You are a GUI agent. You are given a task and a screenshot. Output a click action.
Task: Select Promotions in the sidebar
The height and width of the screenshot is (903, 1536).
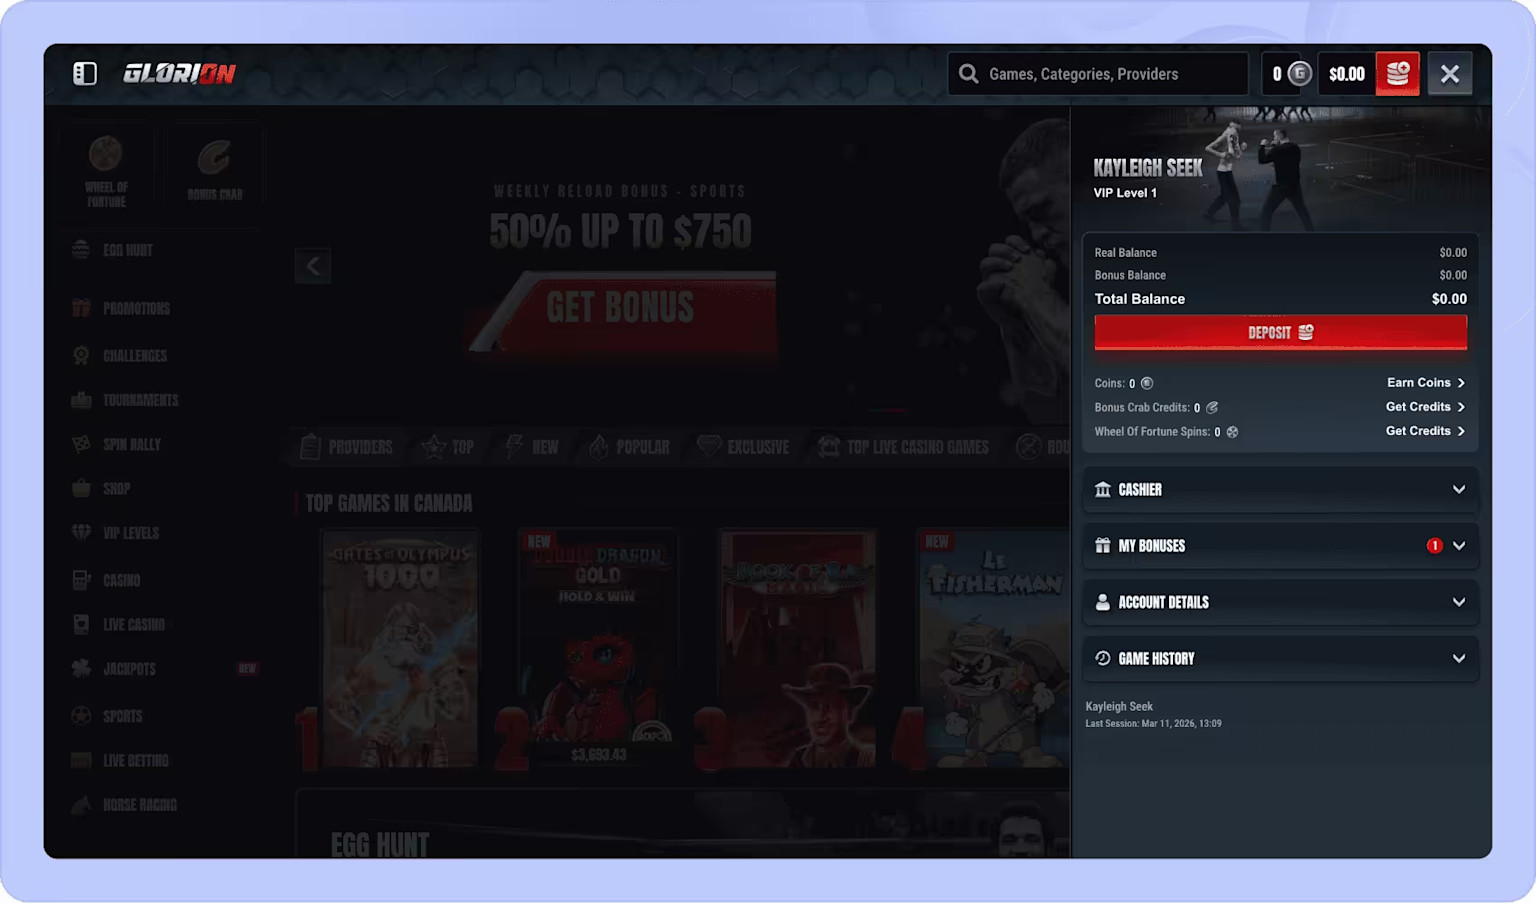click(120, 308)
